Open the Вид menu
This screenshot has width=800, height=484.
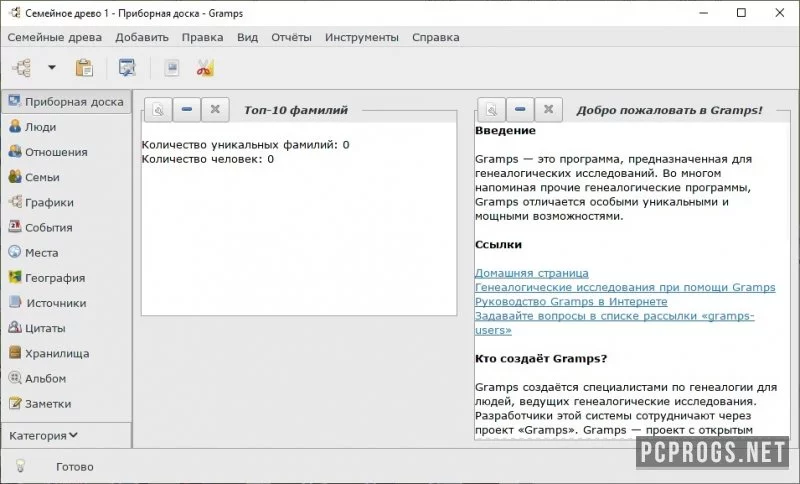tap(247, 37)
